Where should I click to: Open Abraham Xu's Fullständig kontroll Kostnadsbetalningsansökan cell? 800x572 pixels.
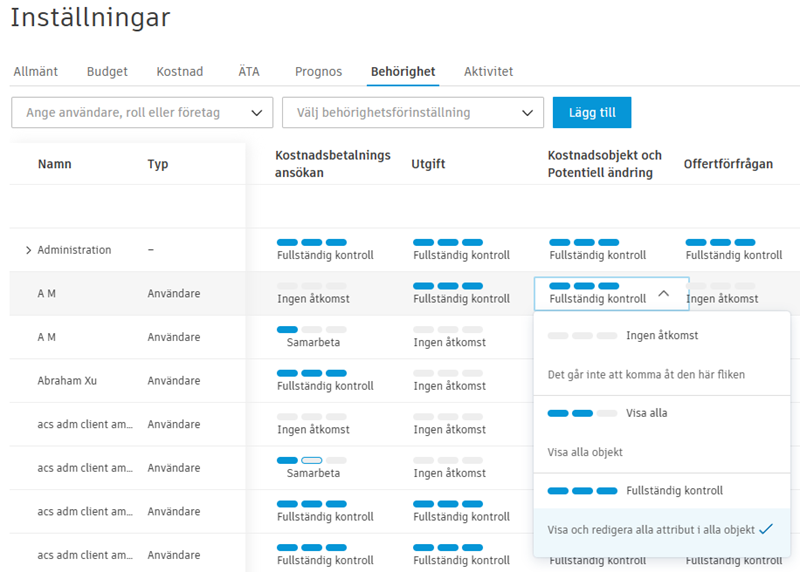(325, 380)
